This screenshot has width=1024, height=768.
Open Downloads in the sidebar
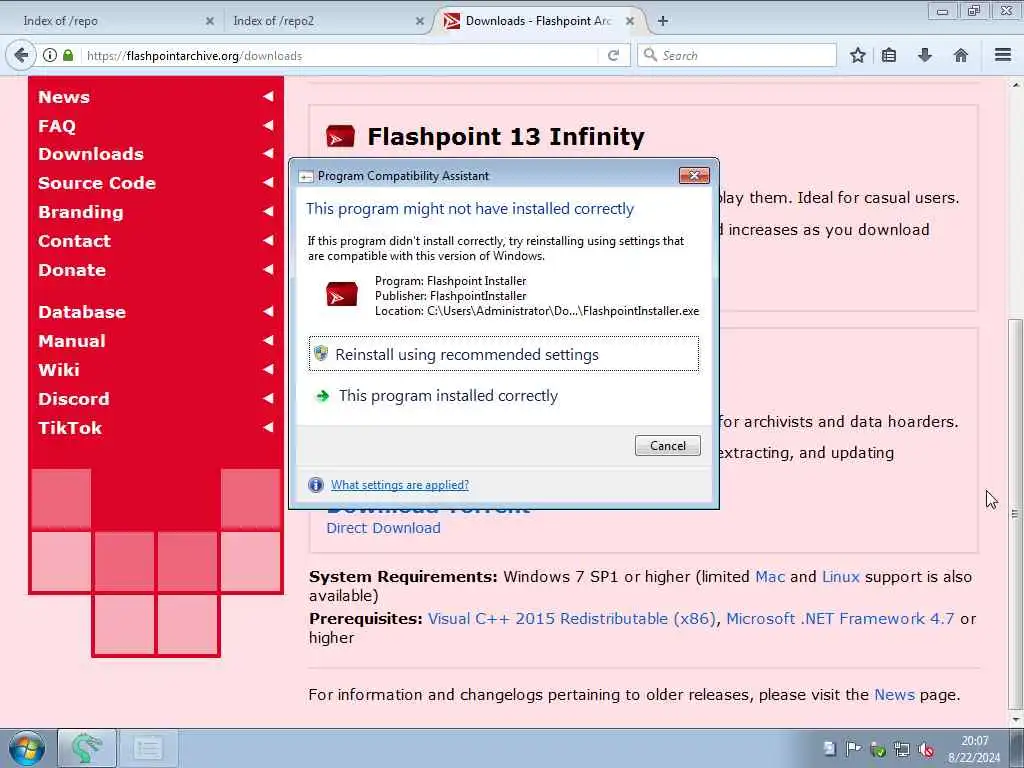91,154
